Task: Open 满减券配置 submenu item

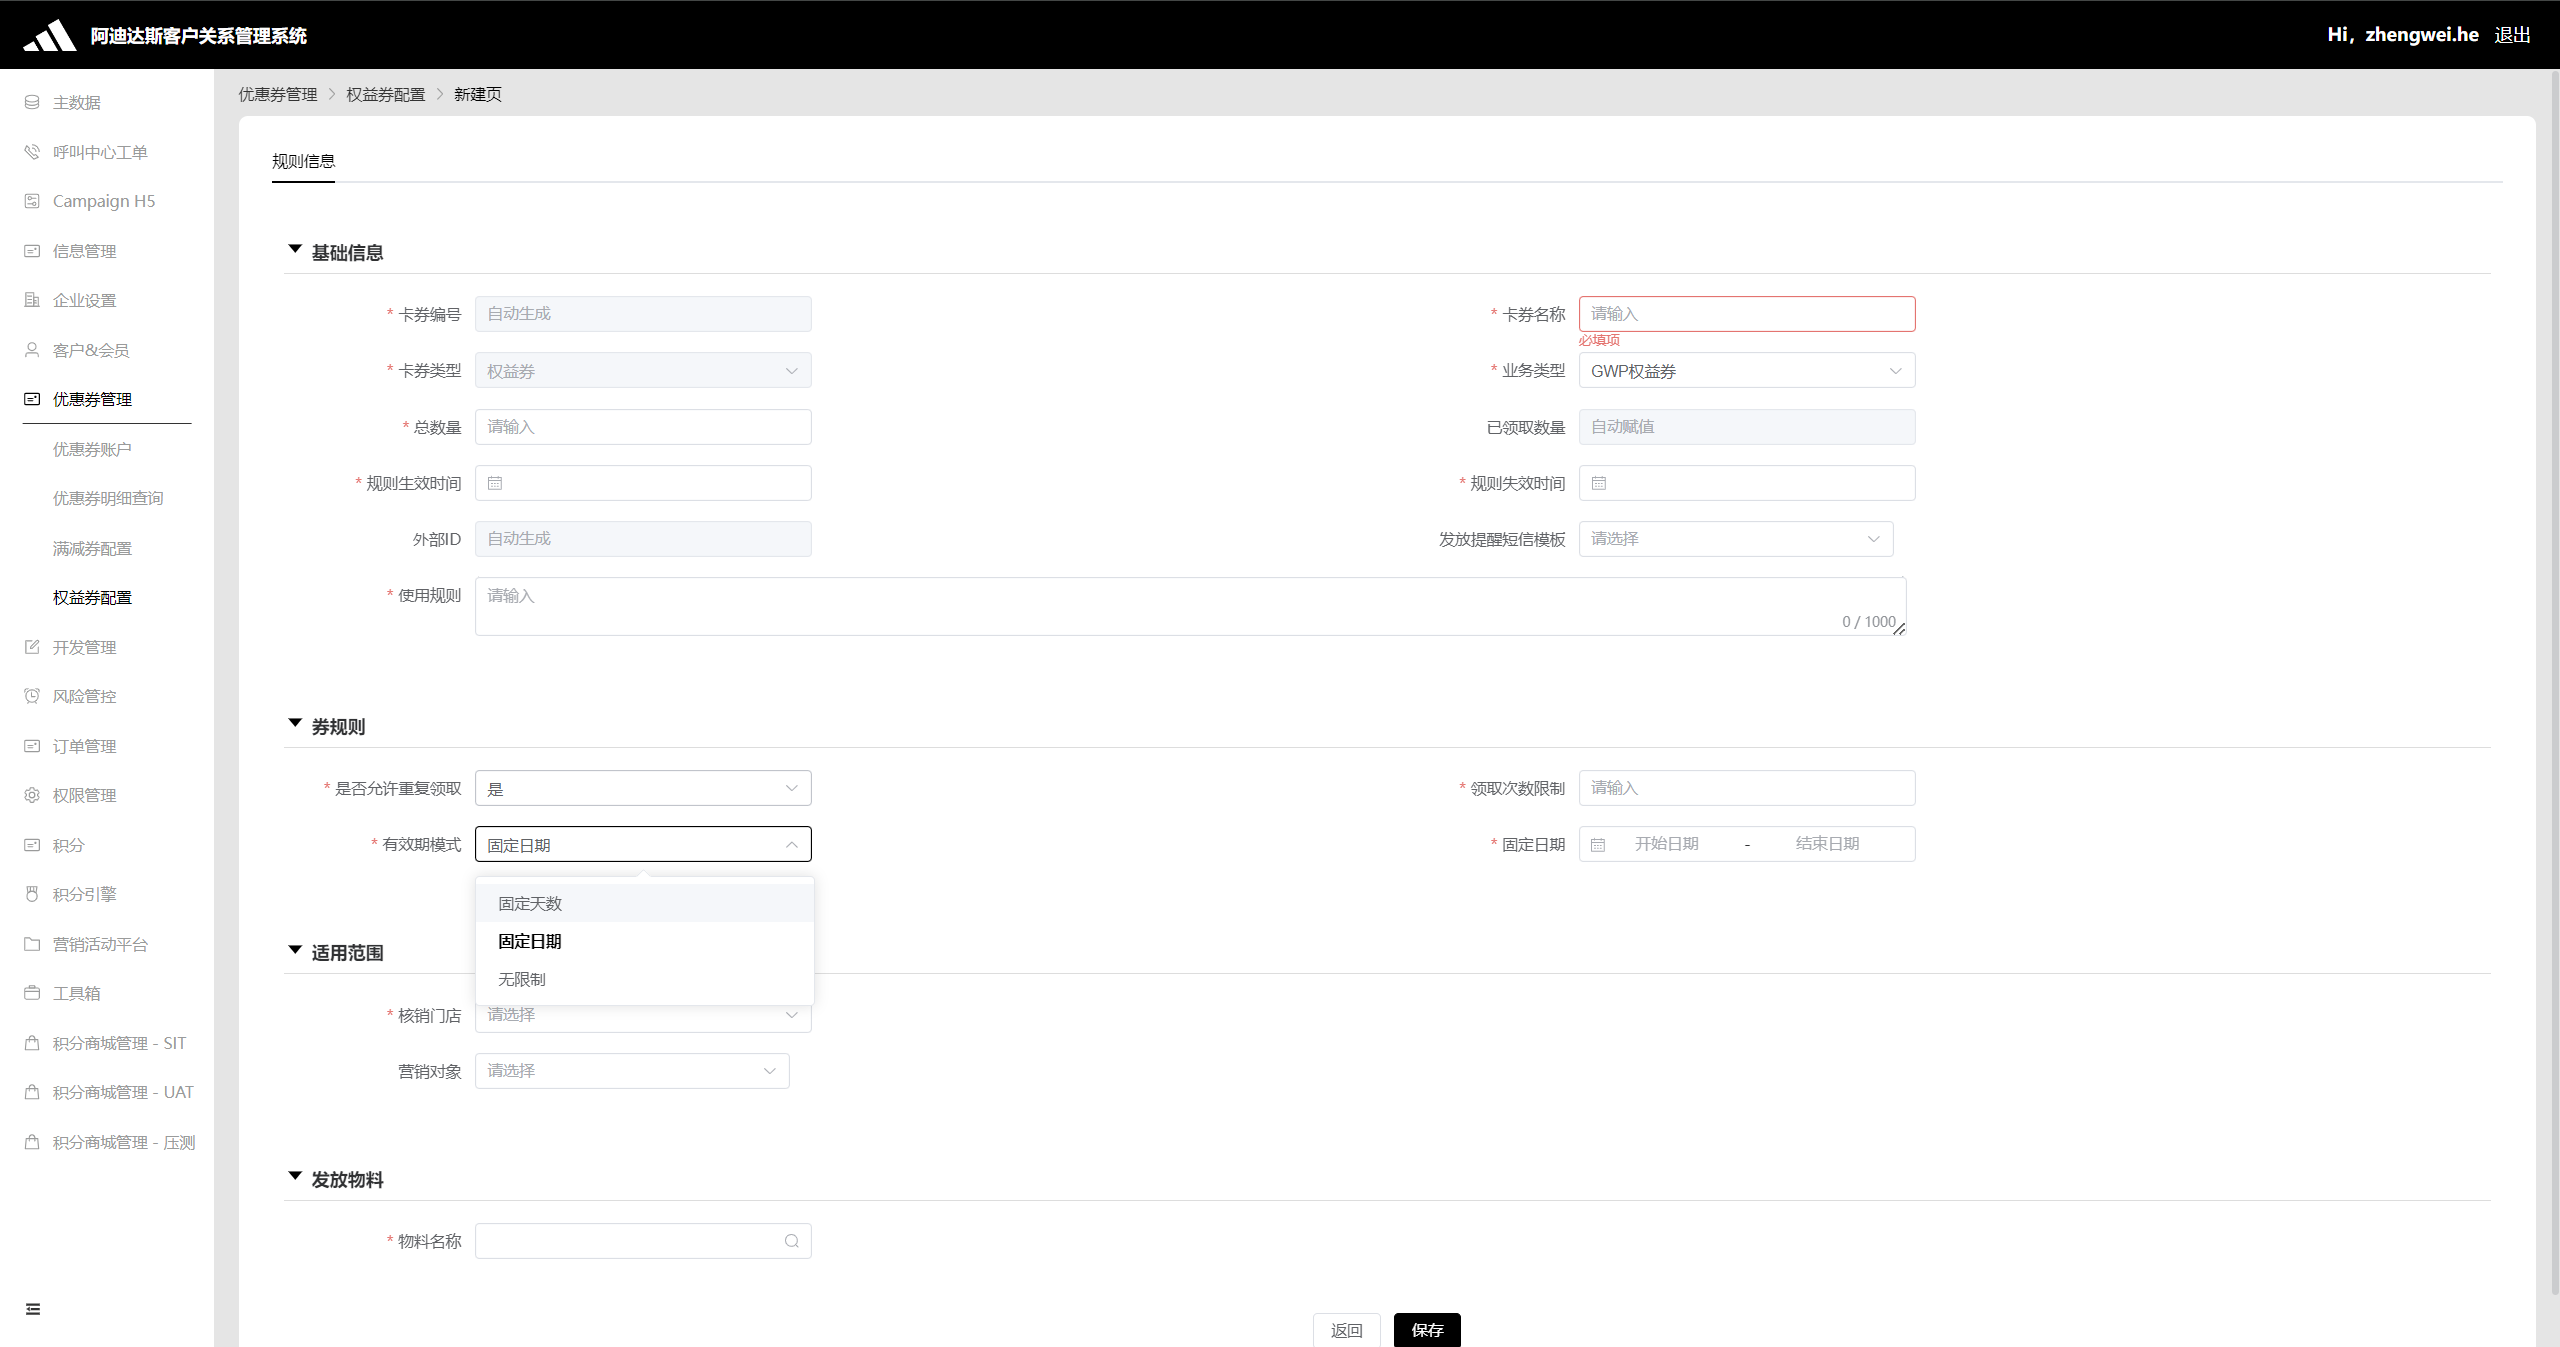Action: click(92, 548)
